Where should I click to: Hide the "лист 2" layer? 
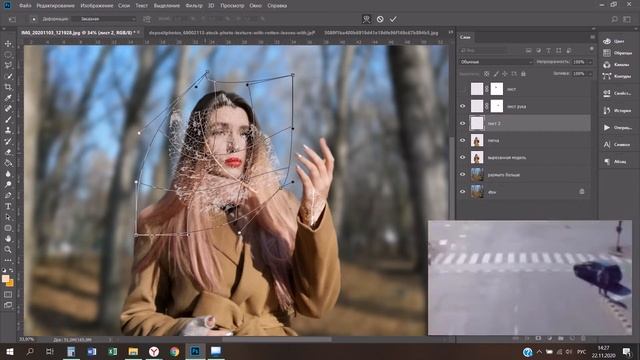click(x=462, y=123)
